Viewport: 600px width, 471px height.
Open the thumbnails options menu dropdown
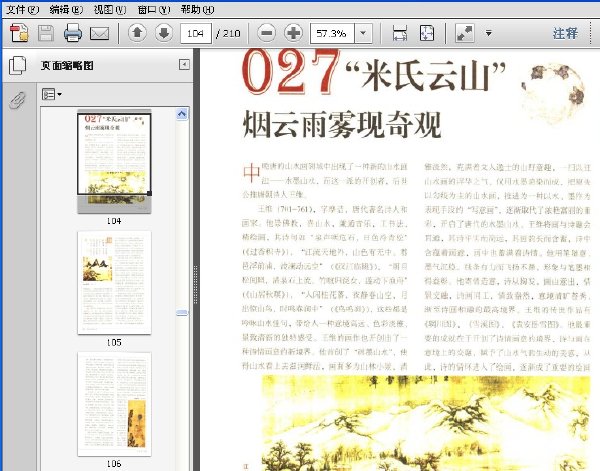52,94
